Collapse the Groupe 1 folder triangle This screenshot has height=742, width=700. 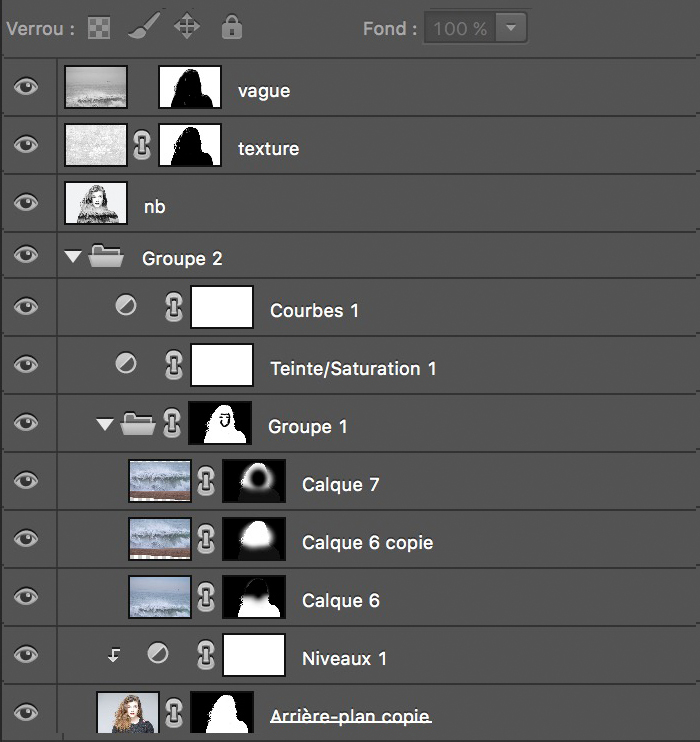pos(105,424)
